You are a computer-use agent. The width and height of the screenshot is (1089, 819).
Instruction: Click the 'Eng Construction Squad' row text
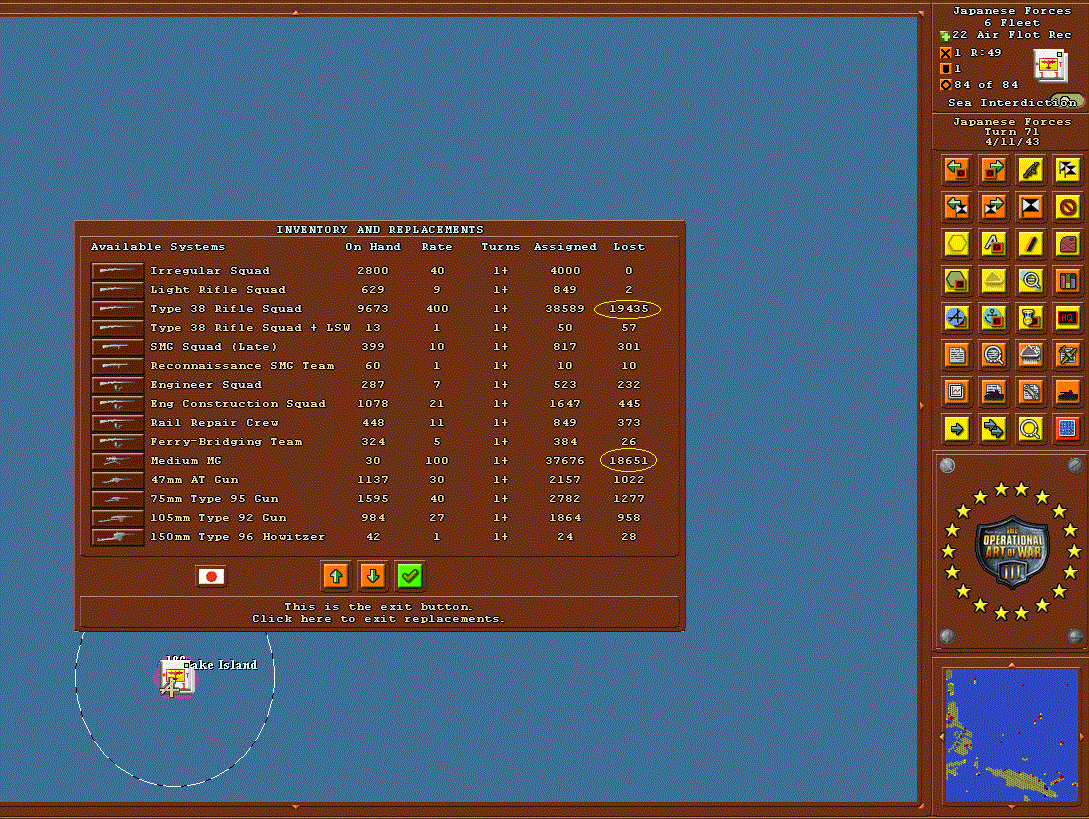(x=238, y=404)
